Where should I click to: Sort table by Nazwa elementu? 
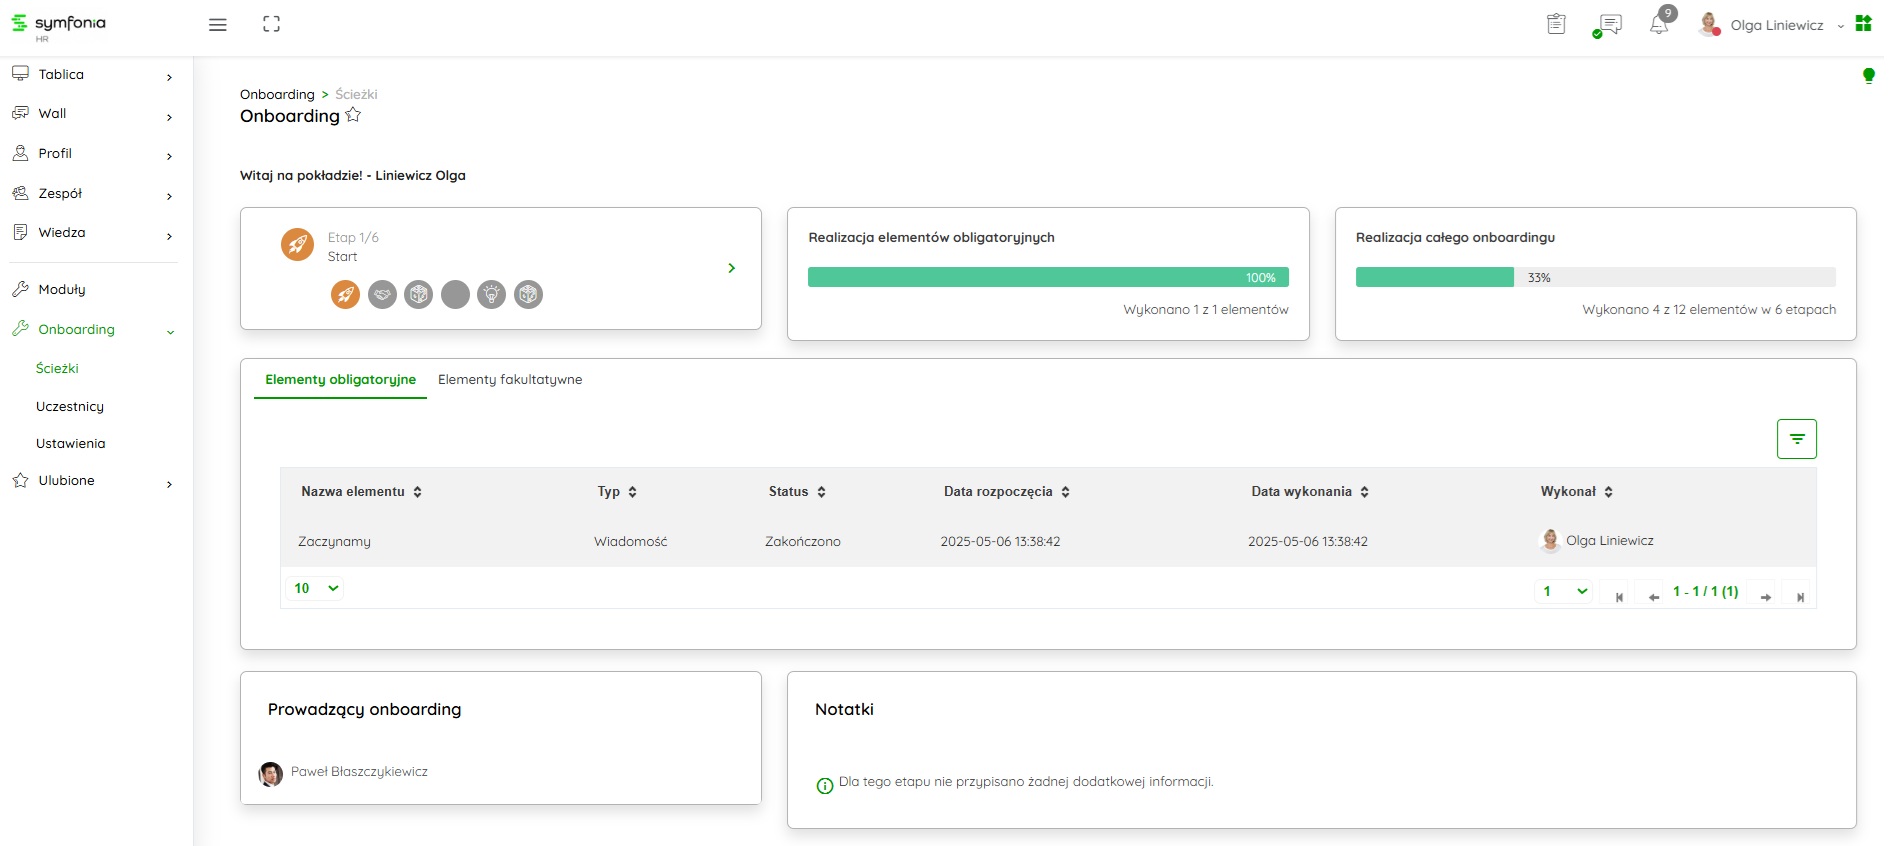tap(417, 492)
